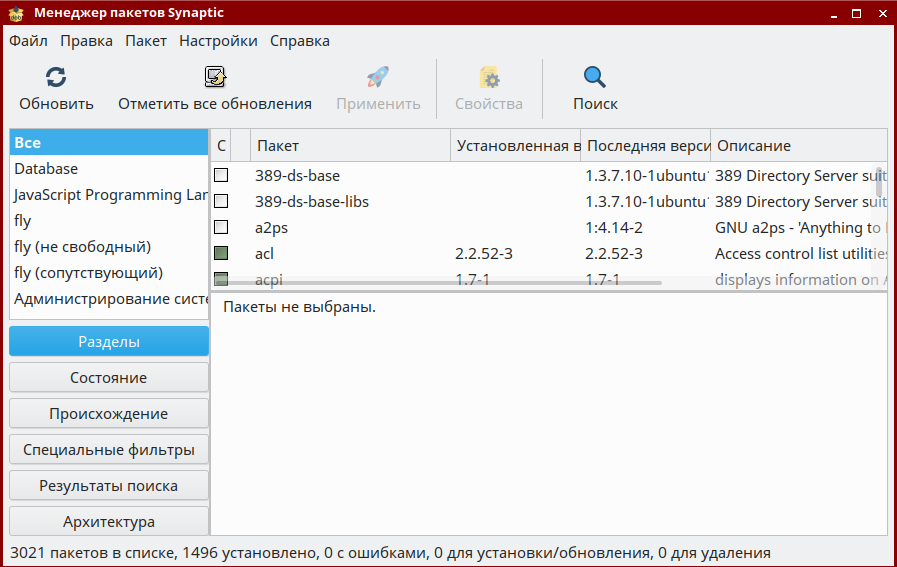Maximize the Synaptic window
The image size is (897, 567).
pyautogui.click(x=856, y=14)
